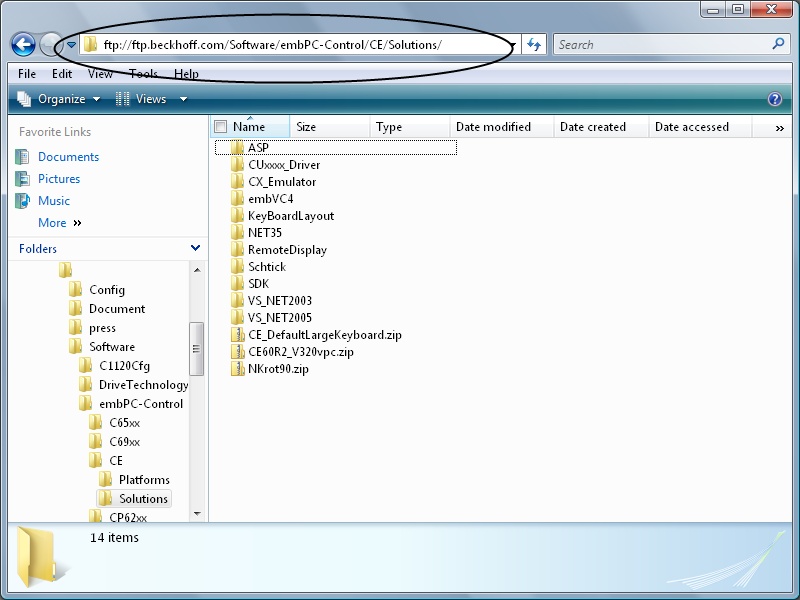The image size is (800, 600).
Task: Open the View menu
Action: click(100, 74)
